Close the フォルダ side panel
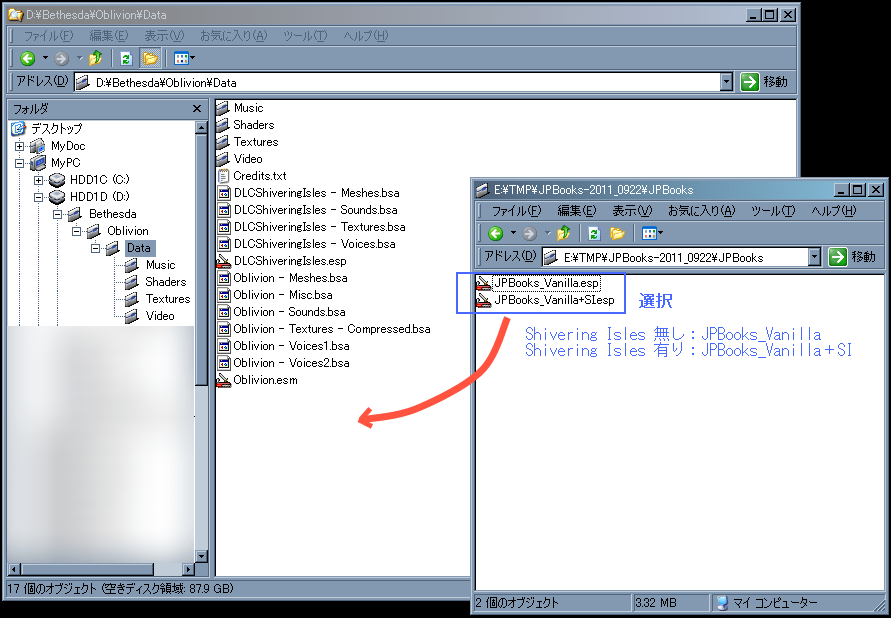 click(197, 108)
